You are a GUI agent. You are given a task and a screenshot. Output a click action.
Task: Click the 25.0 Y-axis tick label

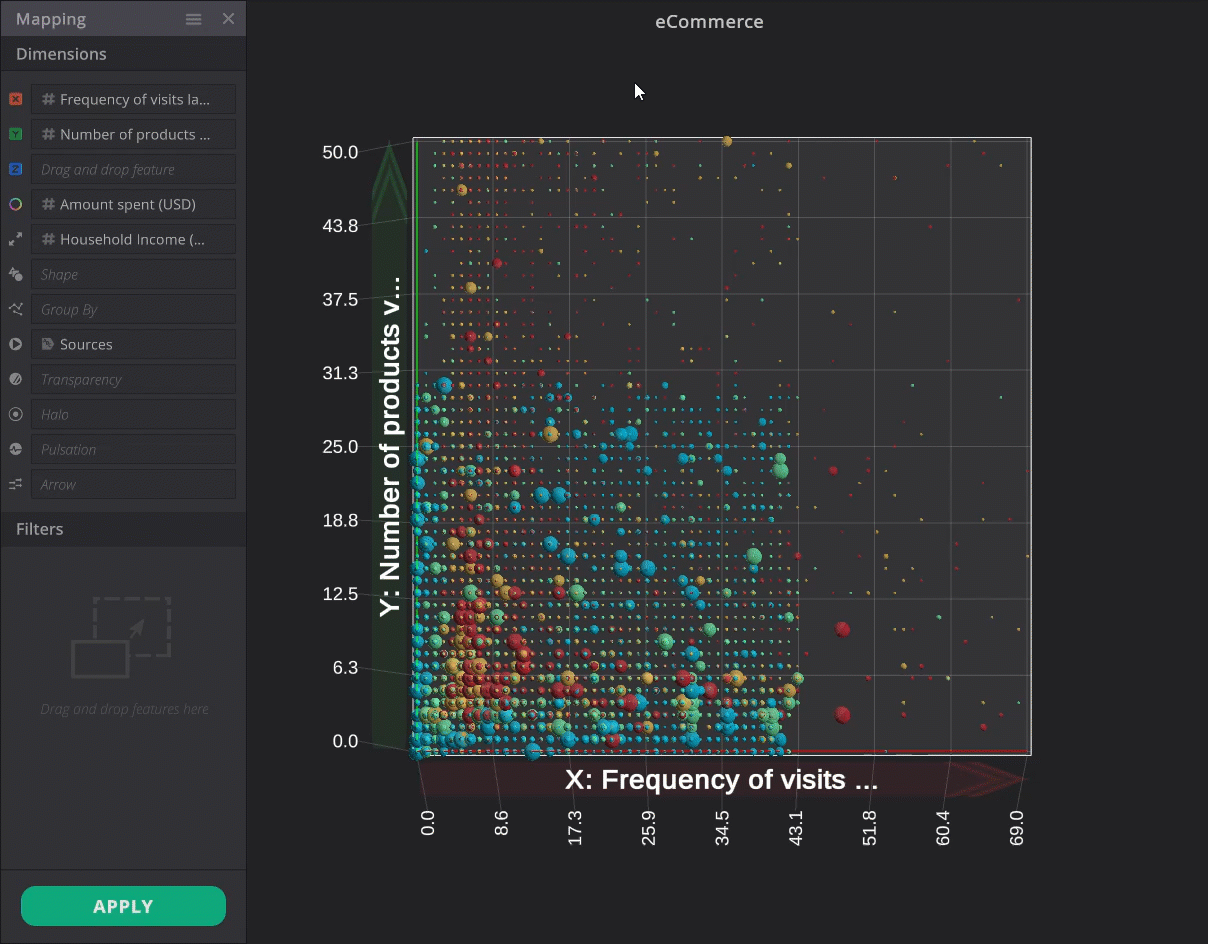click(340, 446)
